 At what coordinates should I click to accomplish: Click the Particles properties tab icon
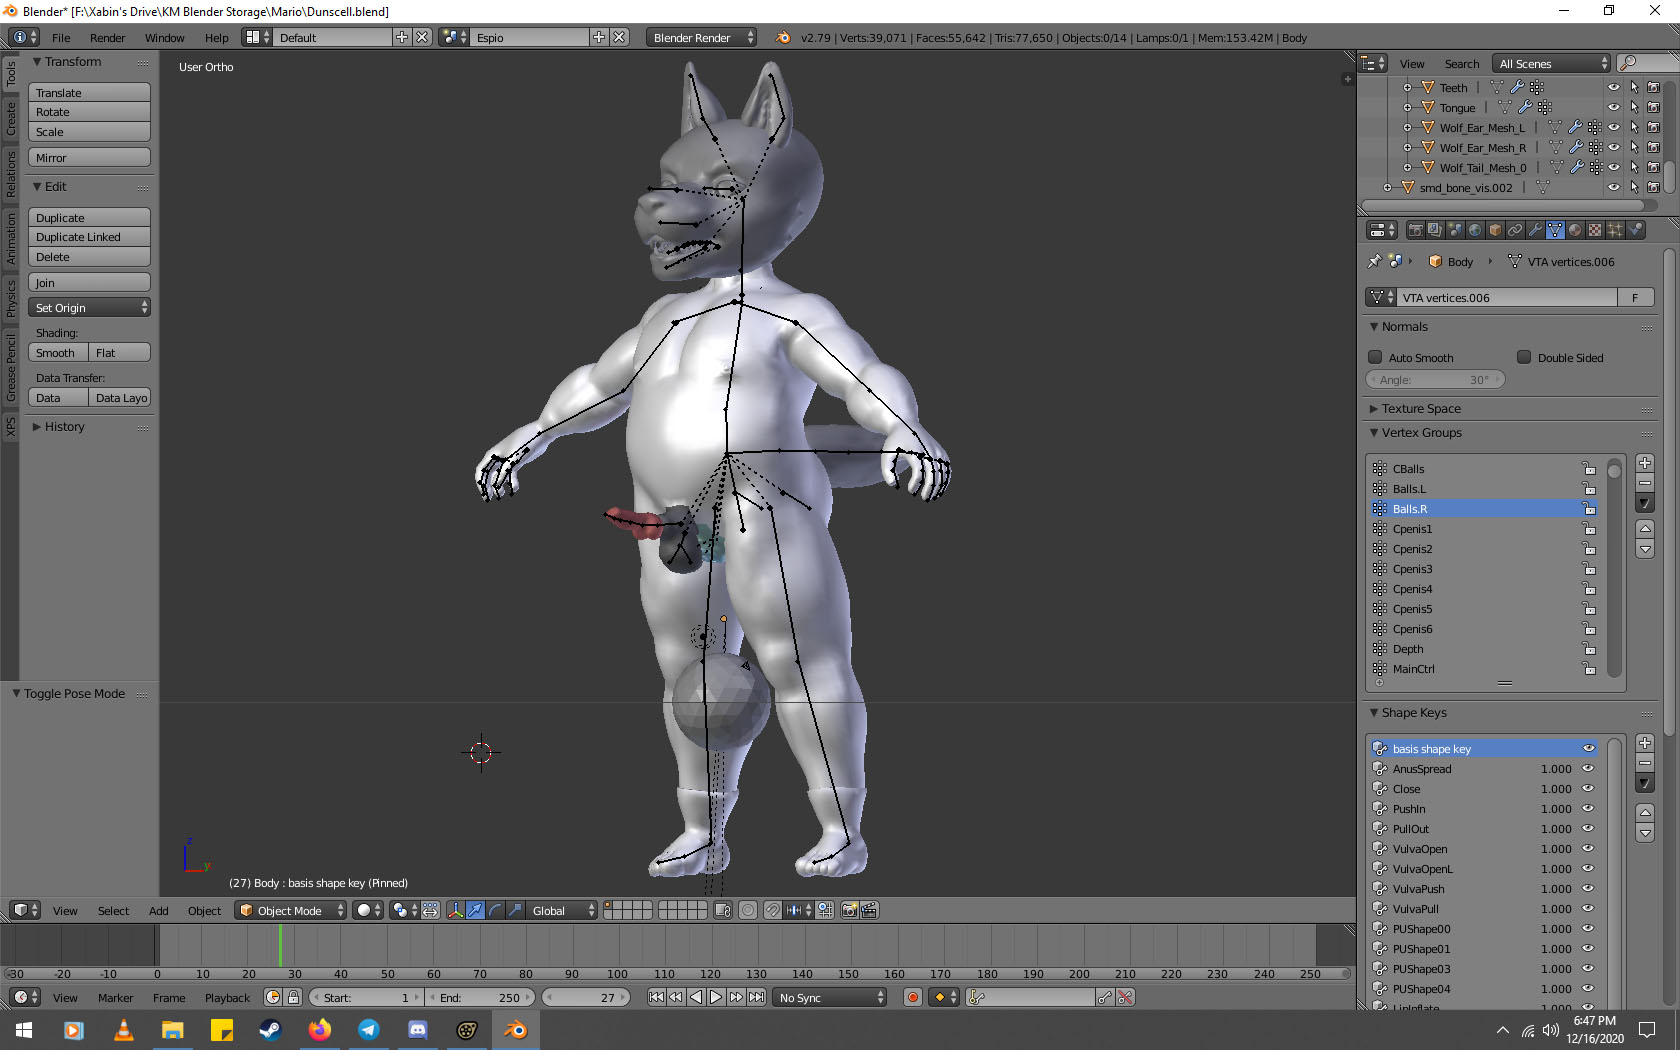pyautogui.click(x=1615, y=230)
